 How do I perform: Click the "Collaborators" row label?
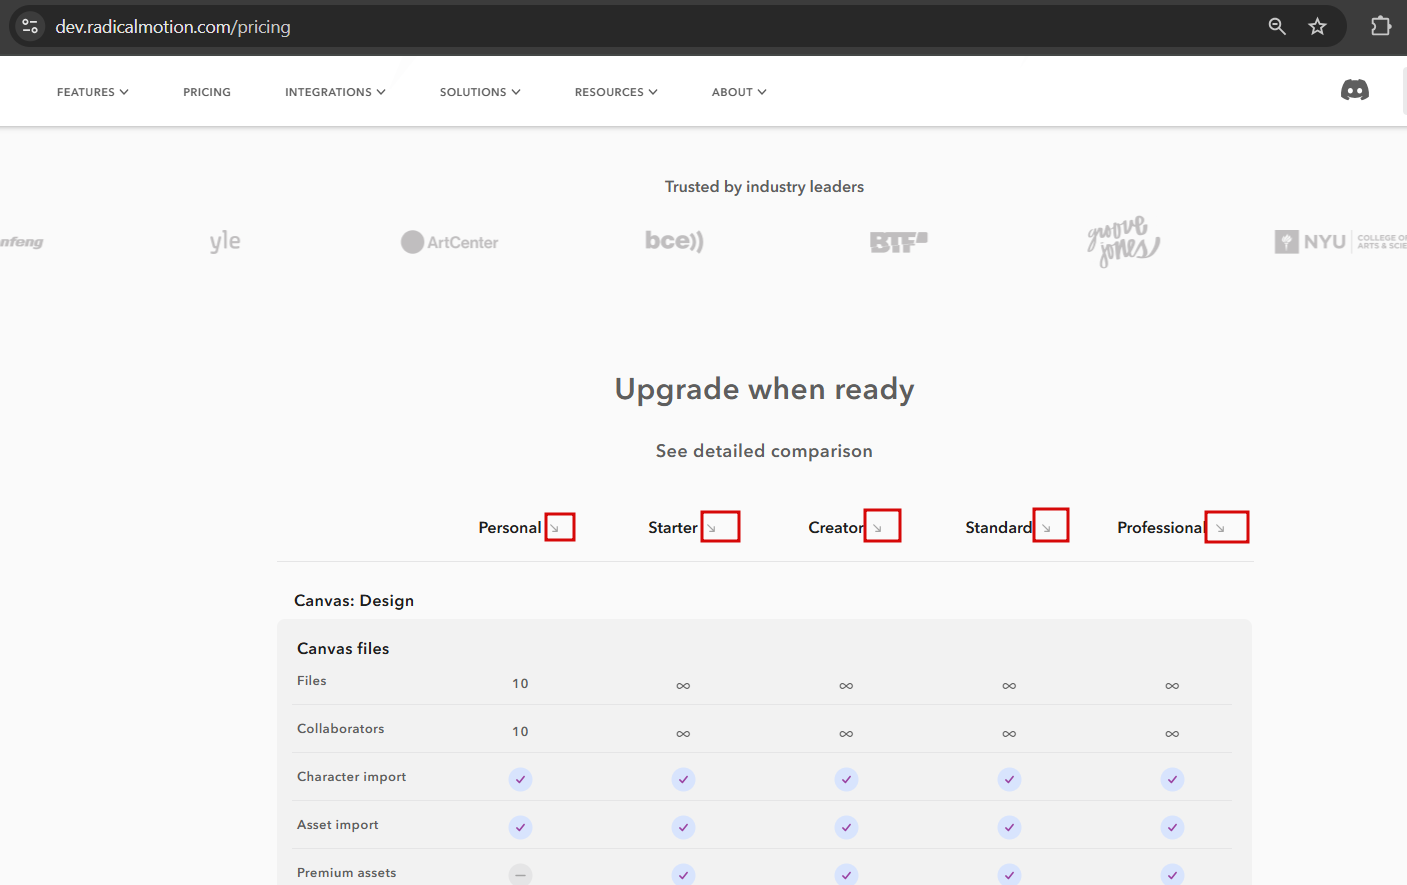click(341, 729)
